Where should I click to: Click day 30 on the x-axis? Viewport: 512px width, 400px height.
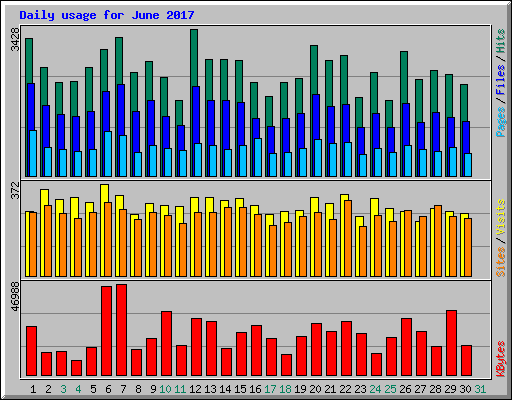point(465,389)
